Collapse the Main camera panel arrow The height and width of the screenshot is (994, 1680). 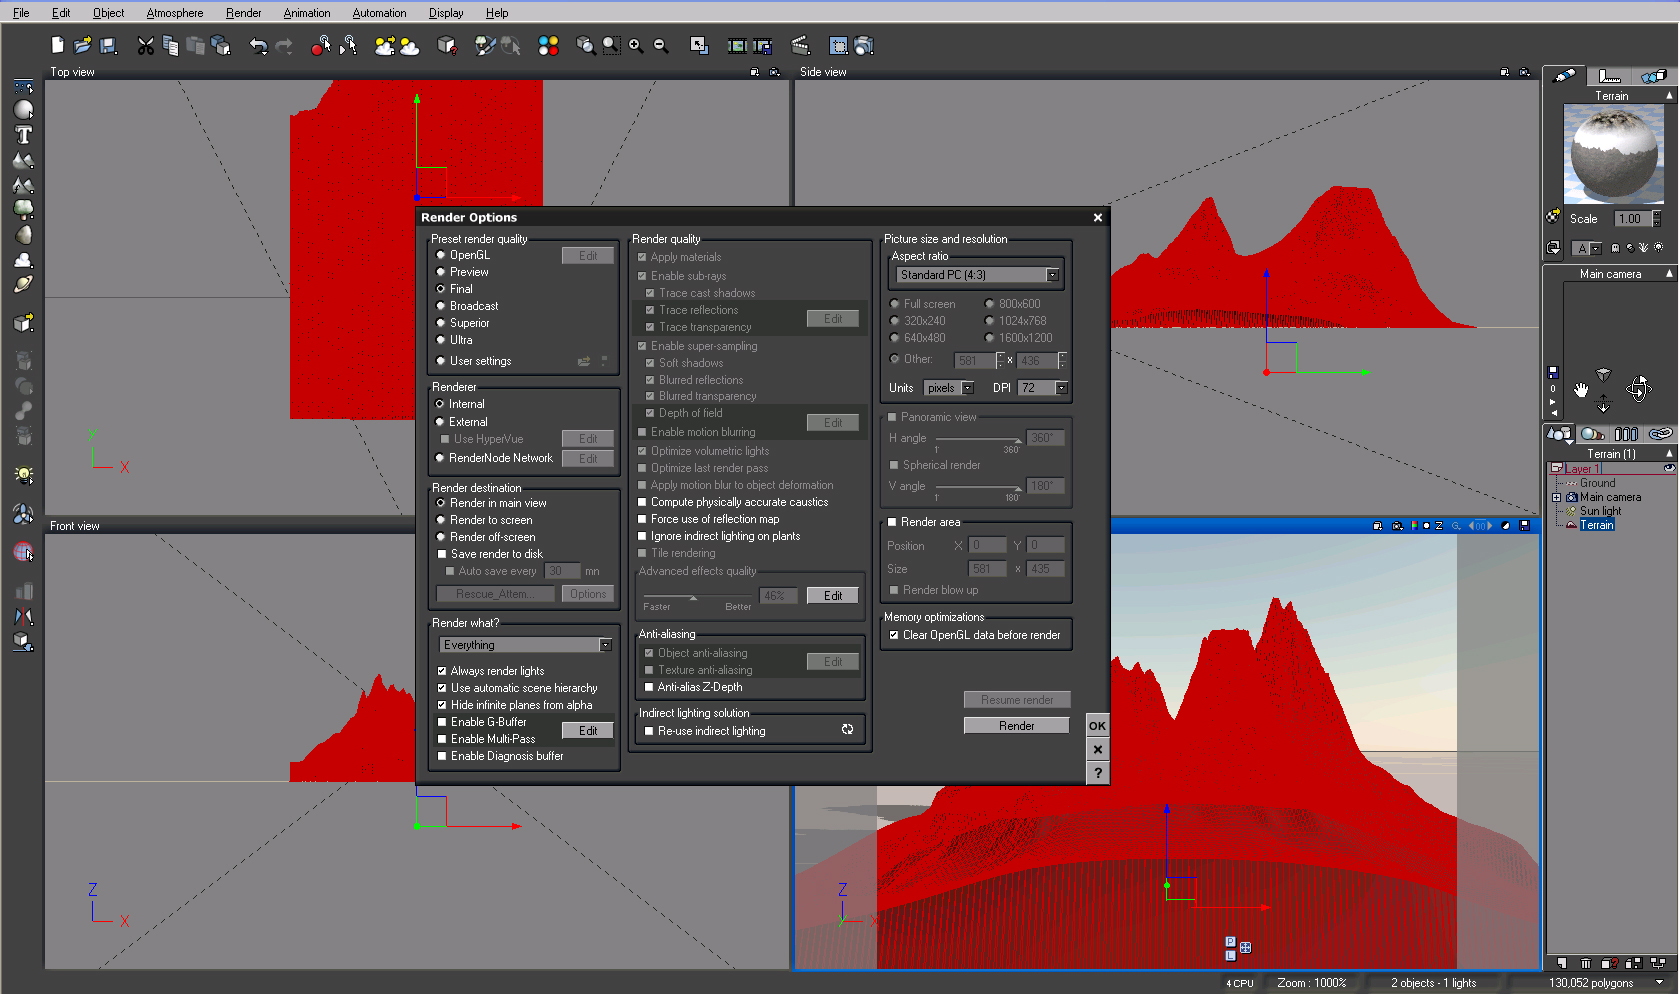[1669, 274]
